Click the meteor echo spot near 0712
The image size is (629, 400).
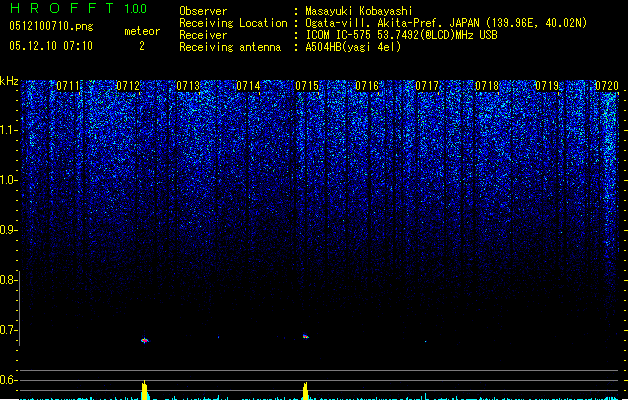145,341
